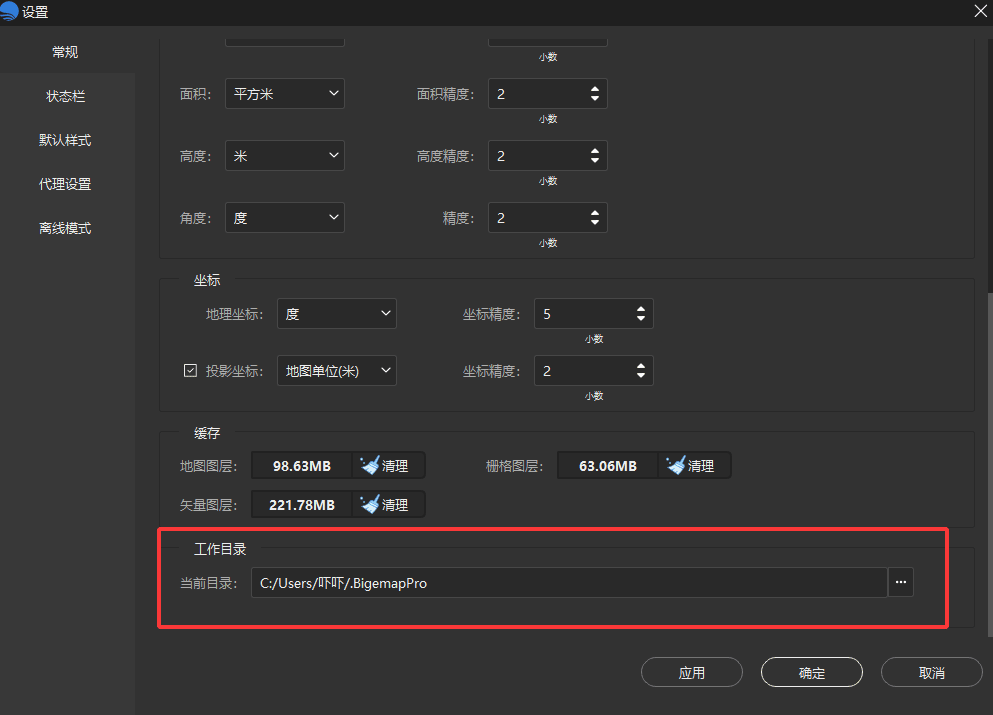Image resolution: width=993 pixels, height=715 pixels.
Task: Decrease the angle 精度 value with down arrow
Action: click(595, 222)
